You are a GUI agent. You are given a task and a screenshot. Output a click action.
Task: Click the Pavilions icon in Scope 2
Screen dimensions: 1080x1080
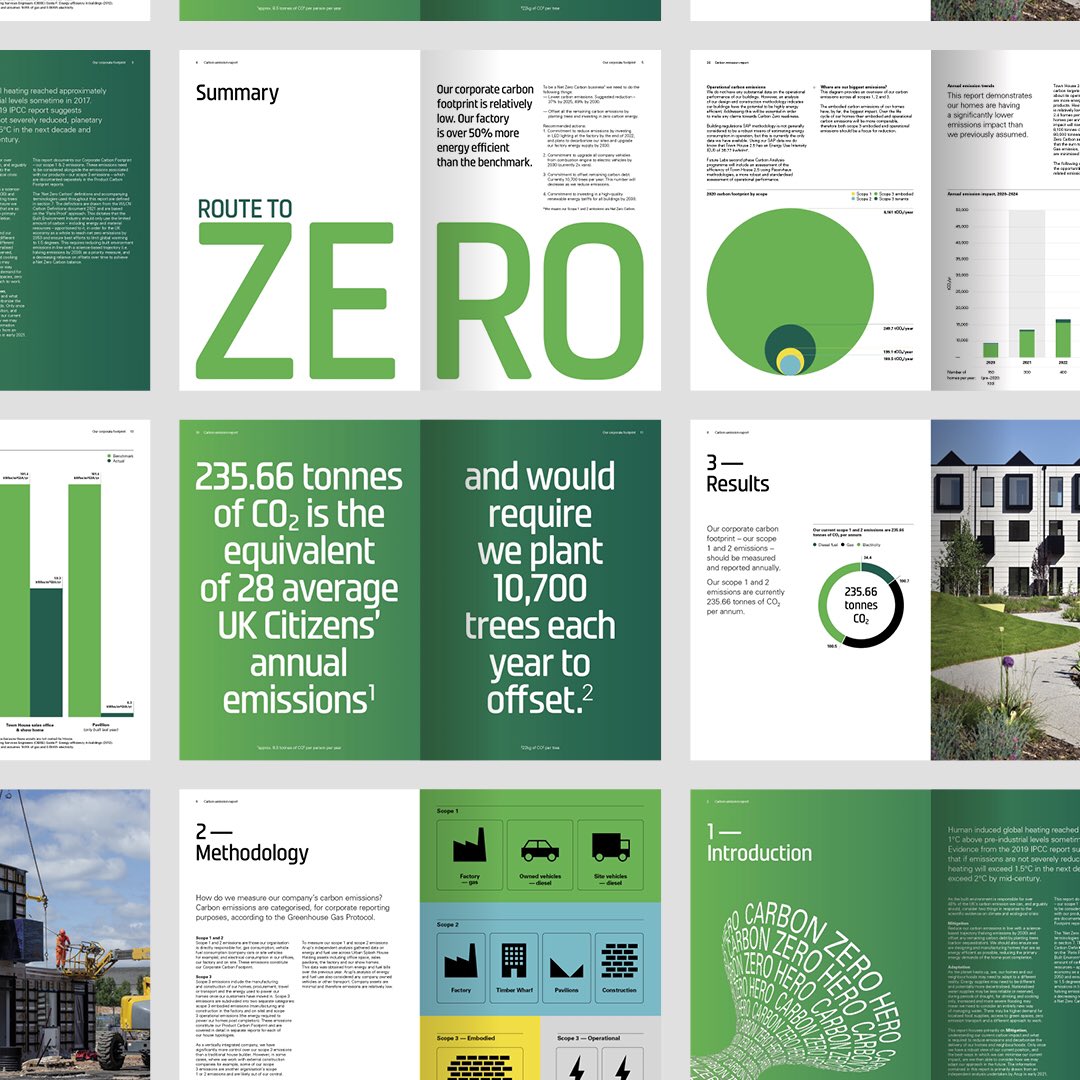click(566, 966)
